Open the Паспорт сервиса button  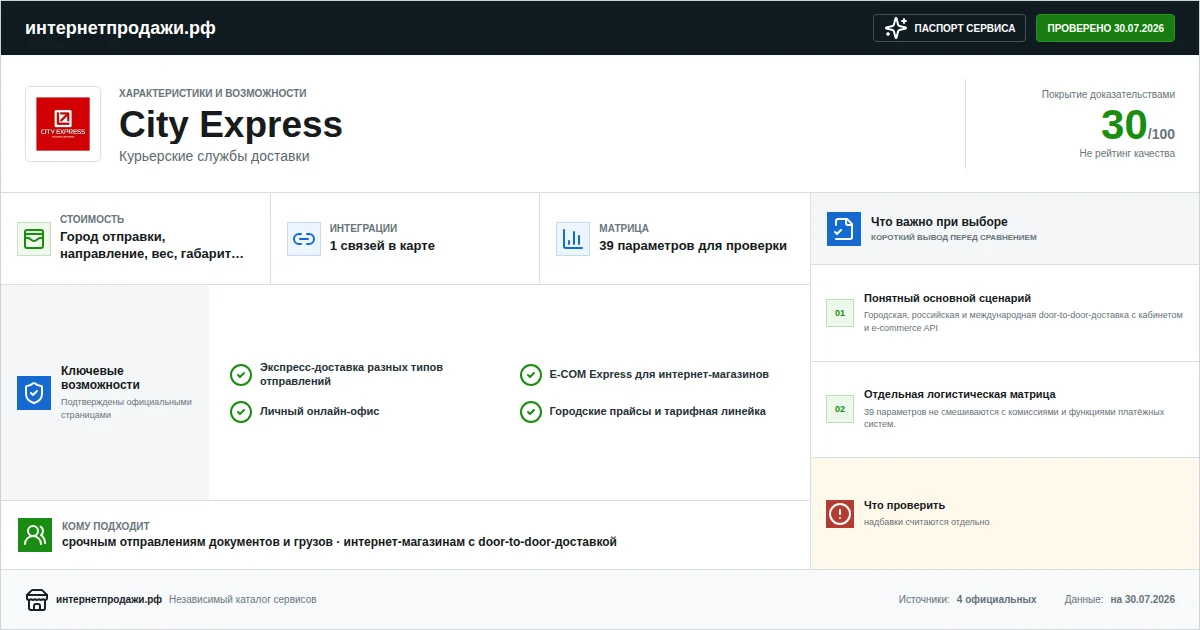point(950,28)
